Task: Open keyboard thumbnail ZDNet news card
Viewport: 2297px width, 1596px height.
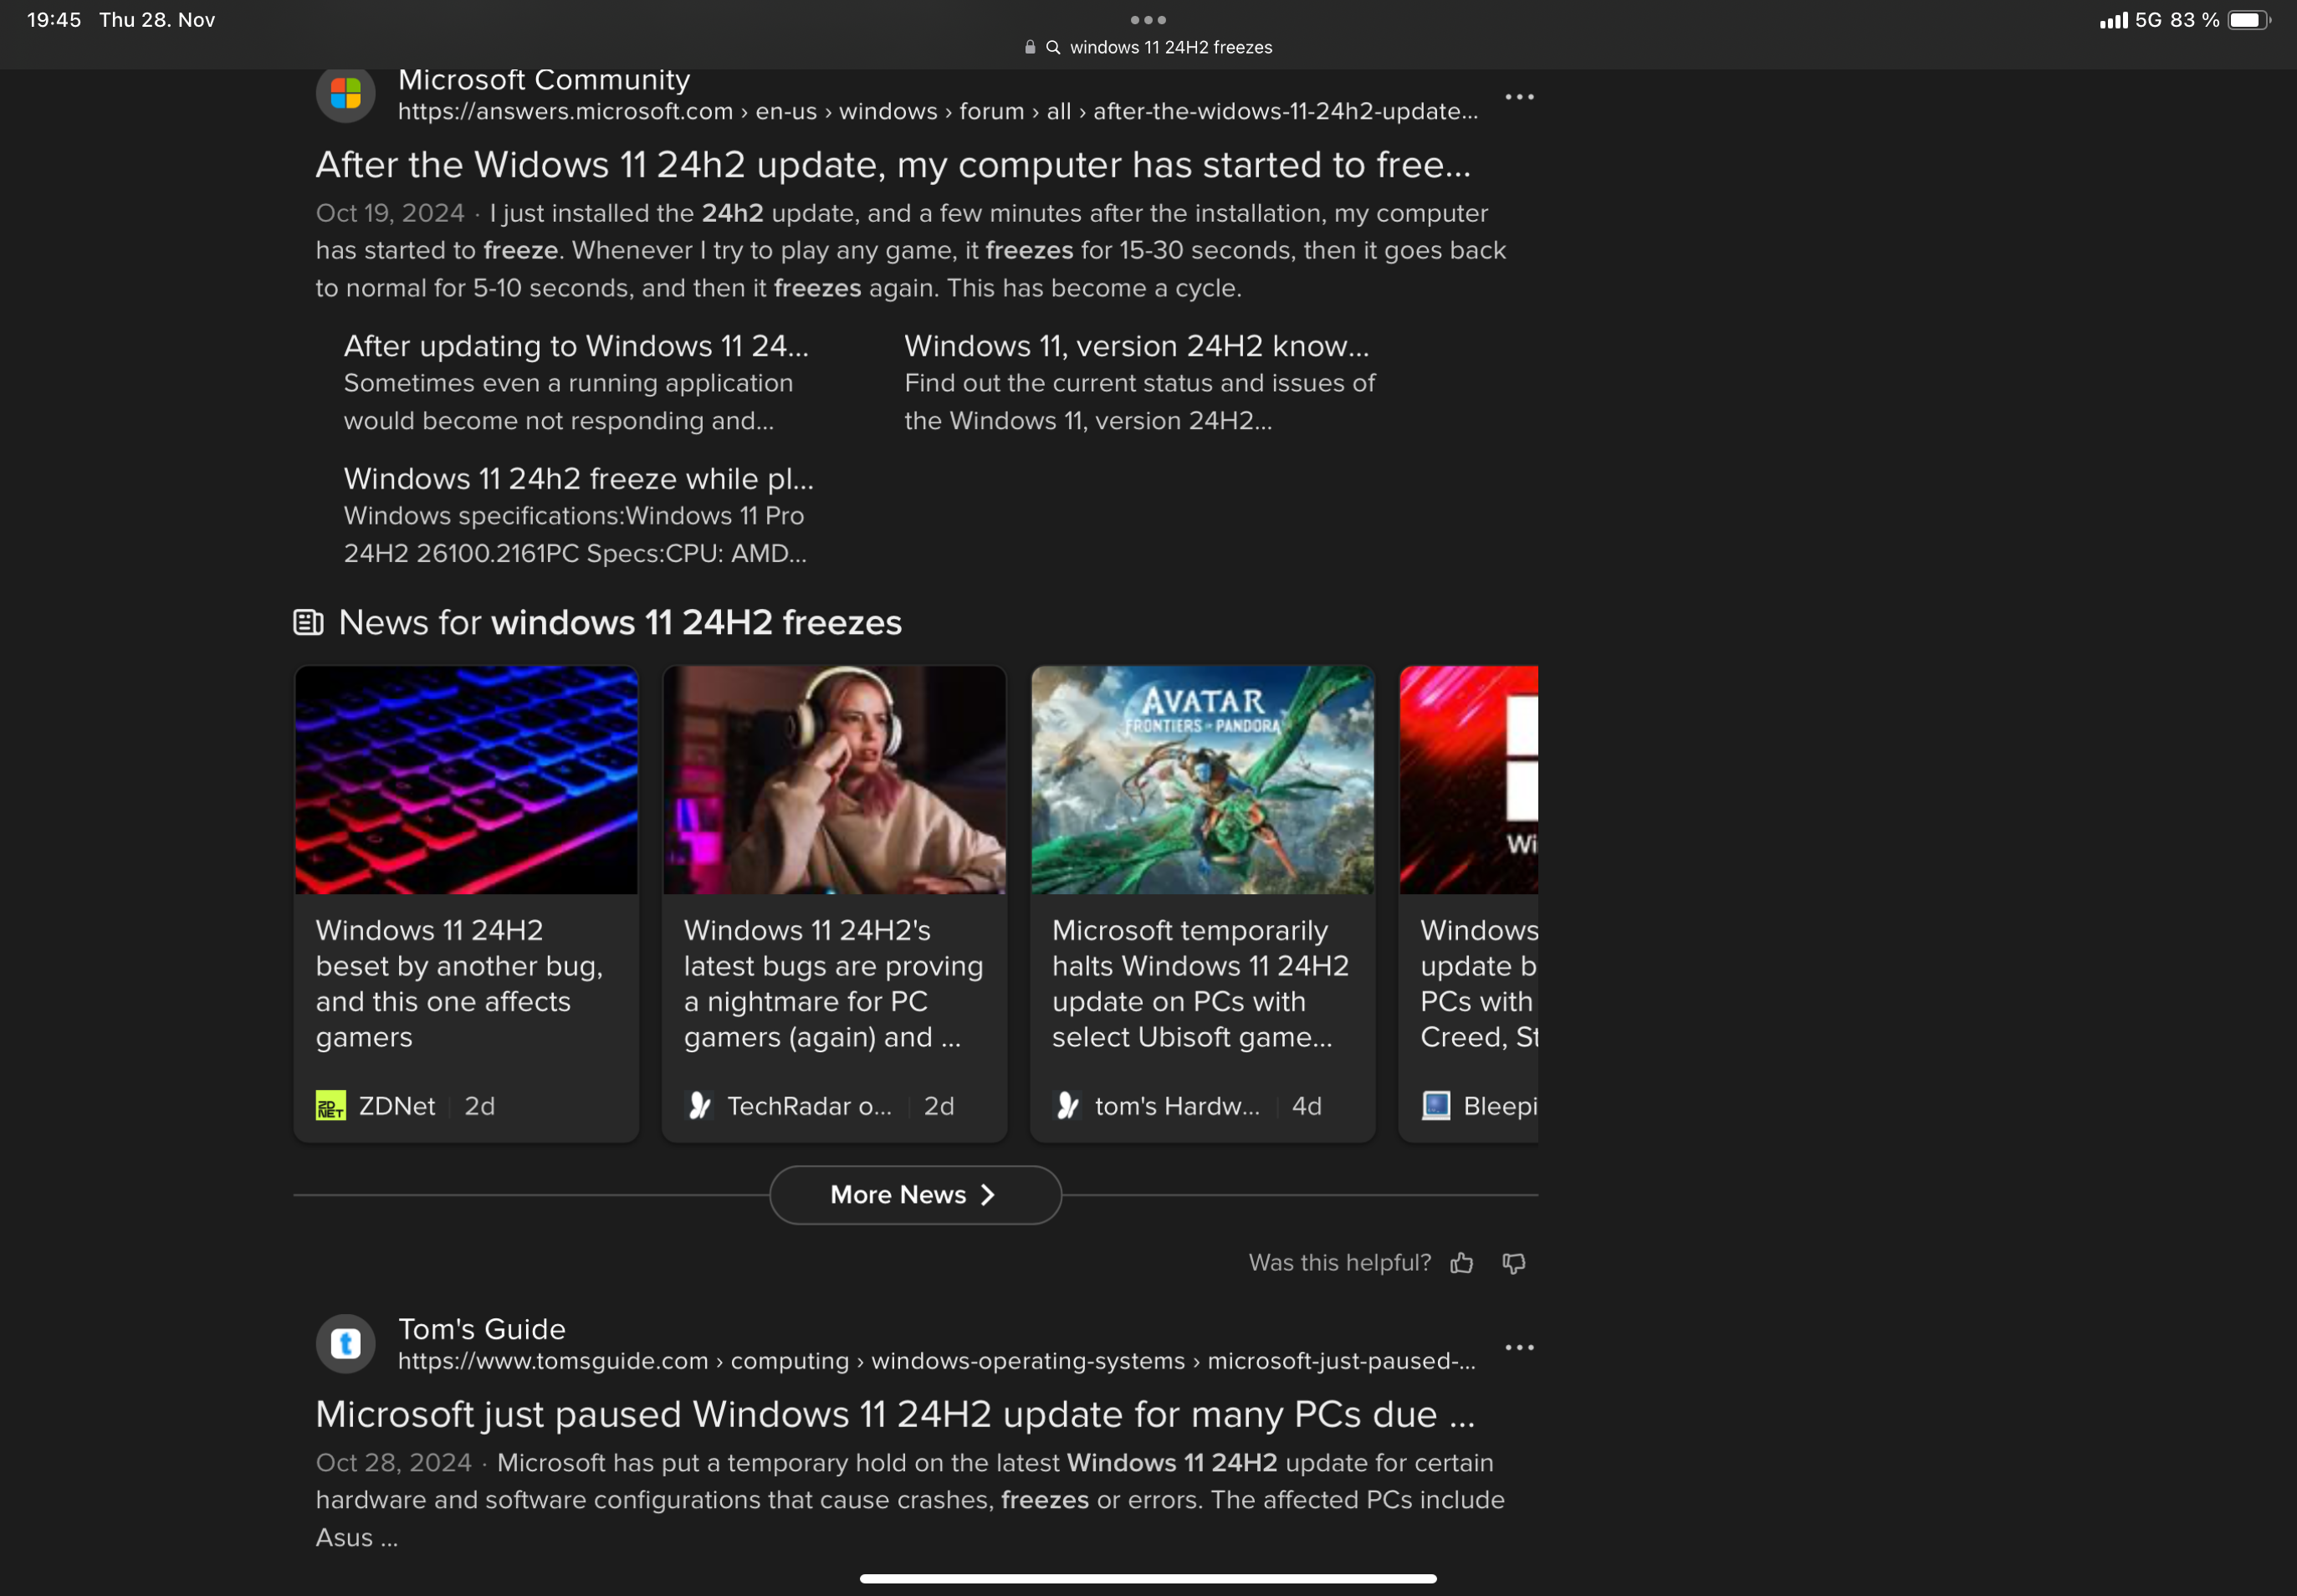Action: 466,780
